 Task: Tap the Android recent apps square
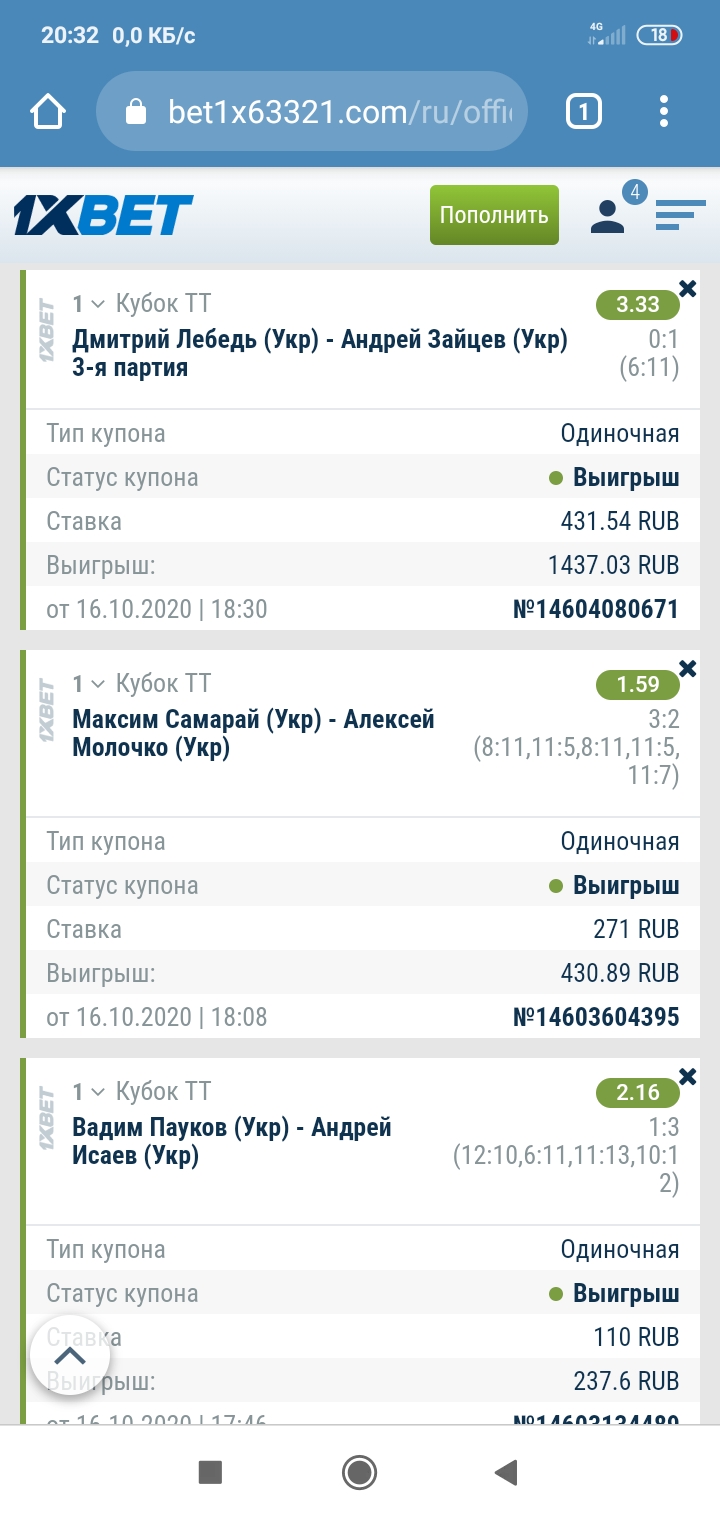click(x=210, y=1472)
